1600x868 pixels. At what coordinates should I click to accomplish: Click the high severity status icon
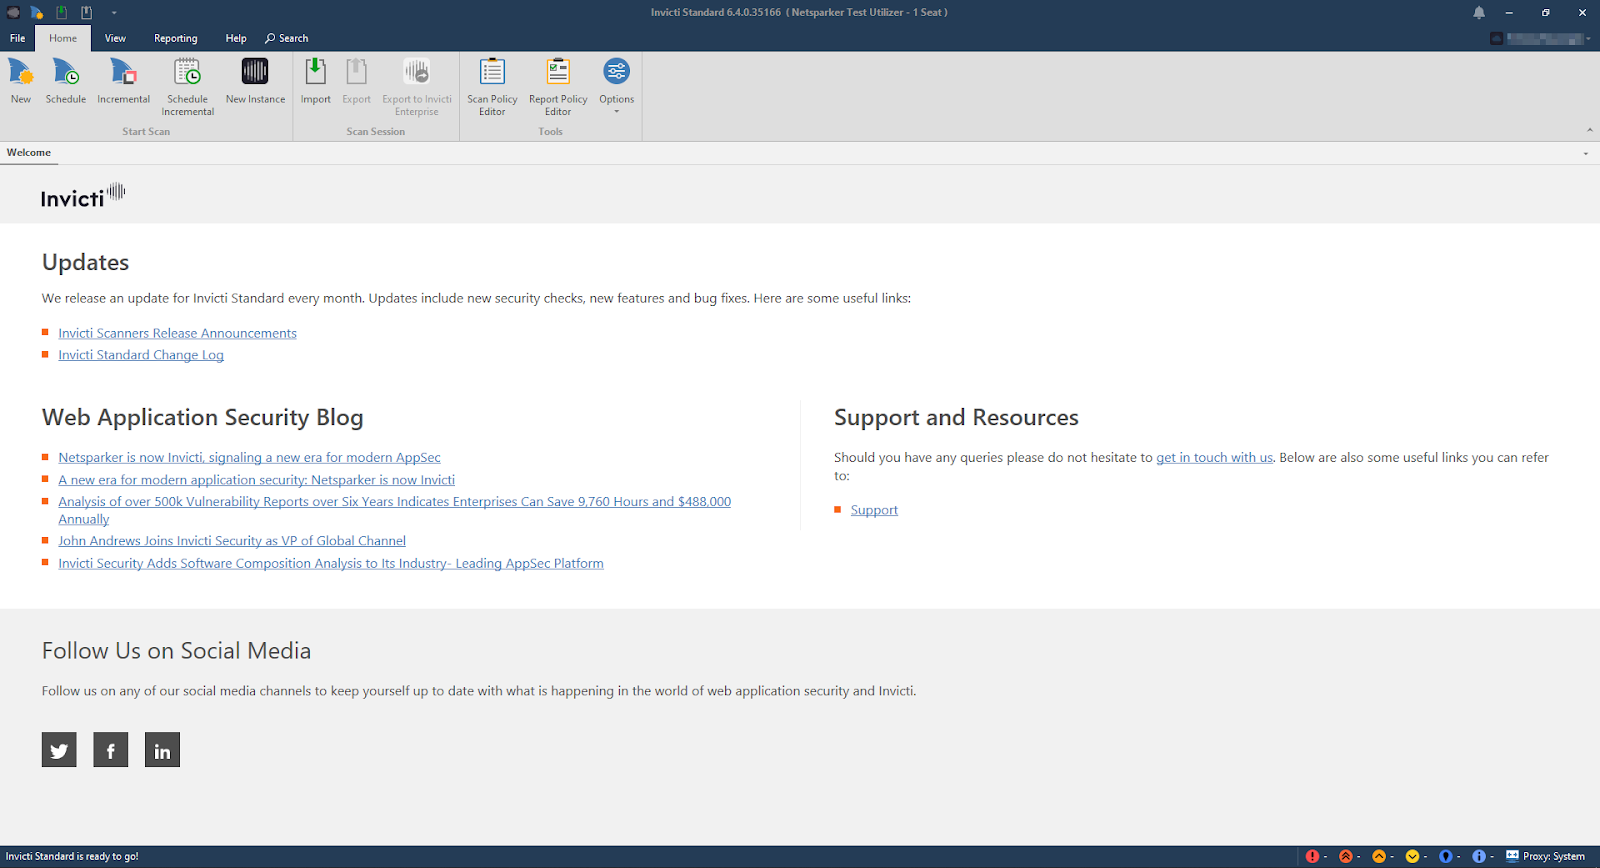pos(1346,856)
